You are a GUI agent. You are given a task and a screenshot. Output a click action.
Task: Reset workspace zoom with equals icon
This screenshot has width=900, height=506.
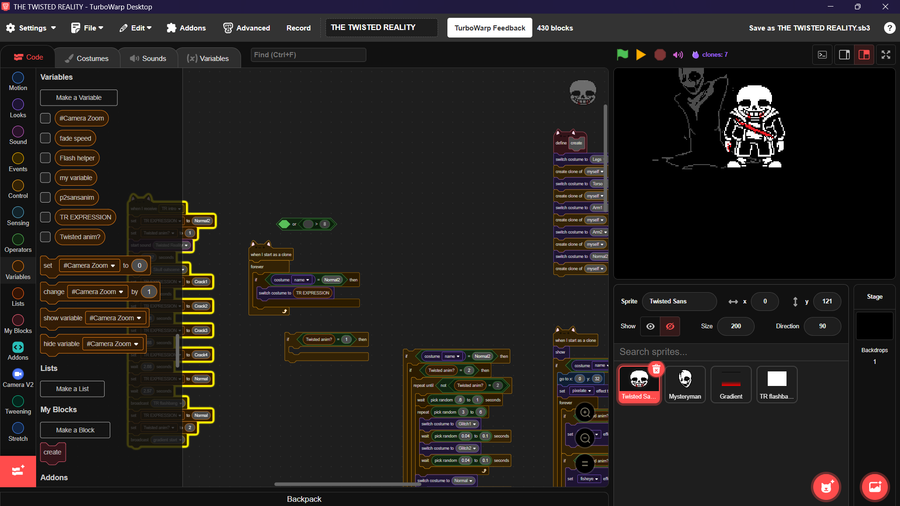coord(585,464)
